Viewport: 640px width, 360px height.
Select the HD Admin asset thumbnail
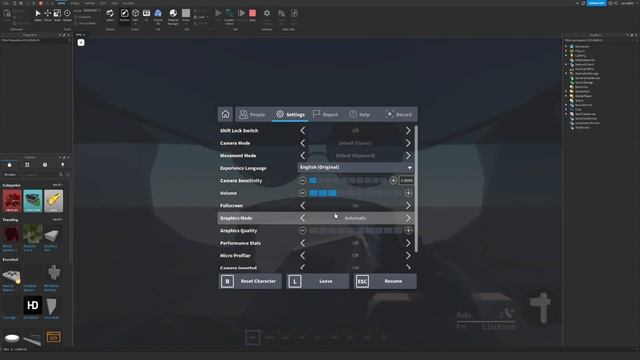pyautogui.click(x=33, y=305)
